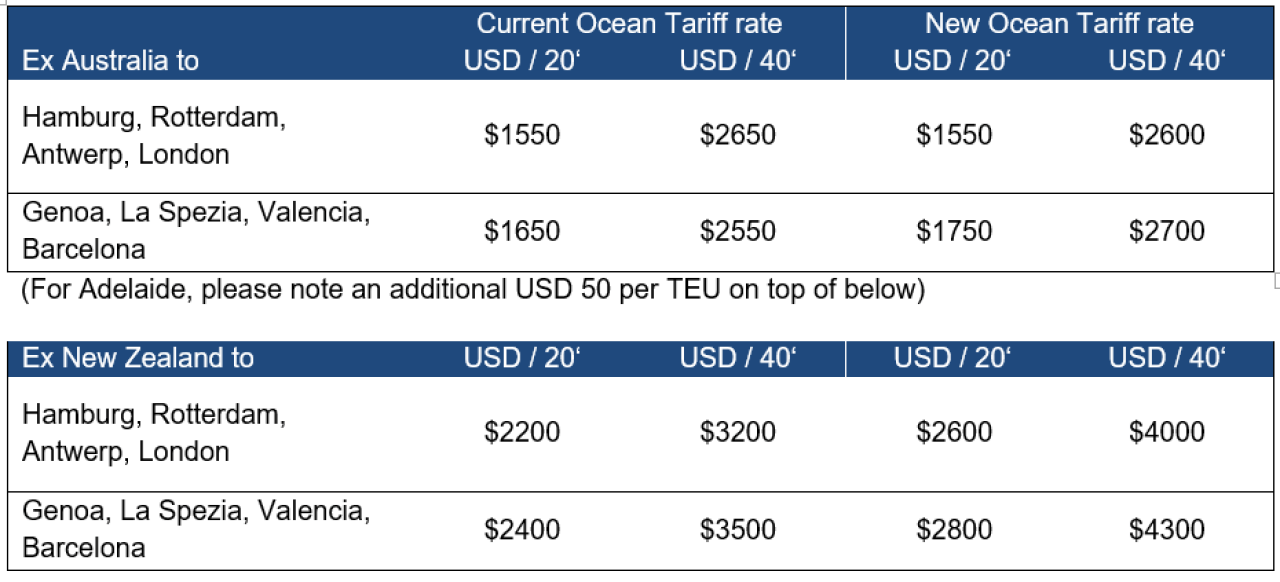The height and width of the screenshot is (582, 1280).
Task: Select the $1650 rate cell
Action: [x=522, y=231]
